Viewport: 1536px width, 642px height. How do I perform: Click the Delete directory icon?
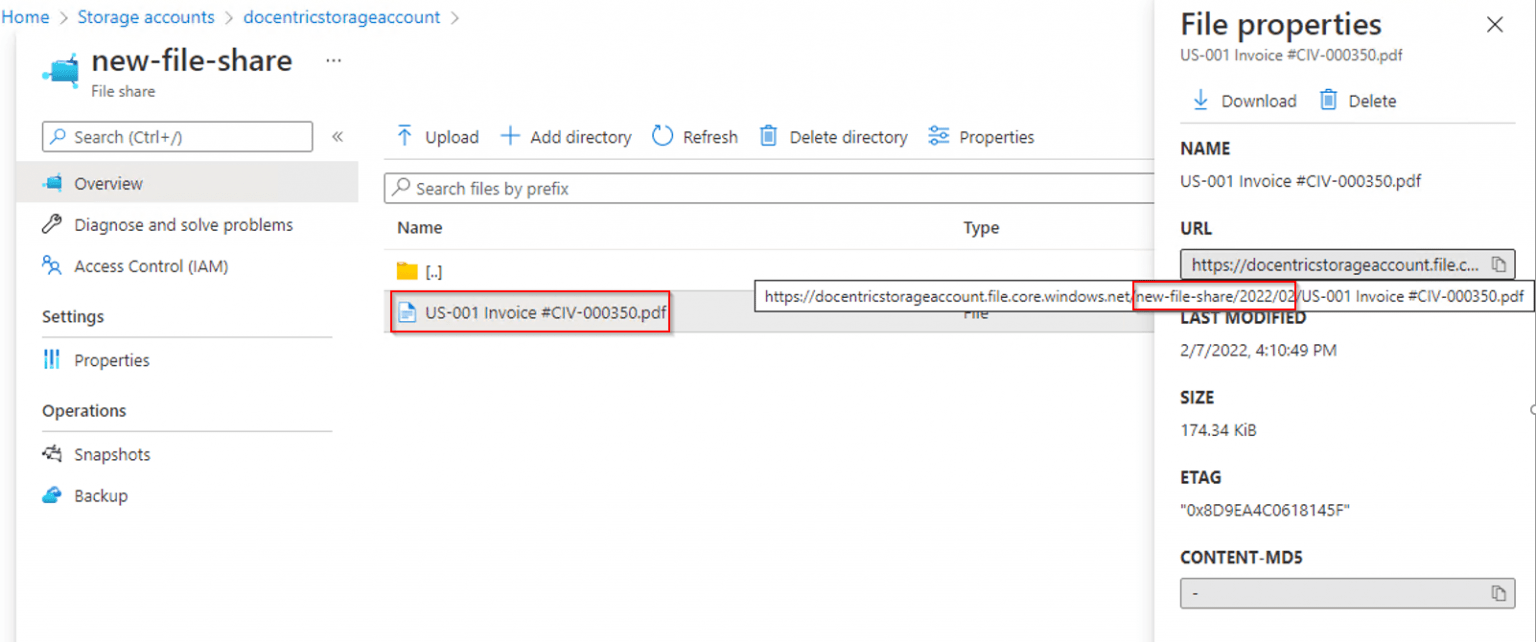[x=768, y=136]
